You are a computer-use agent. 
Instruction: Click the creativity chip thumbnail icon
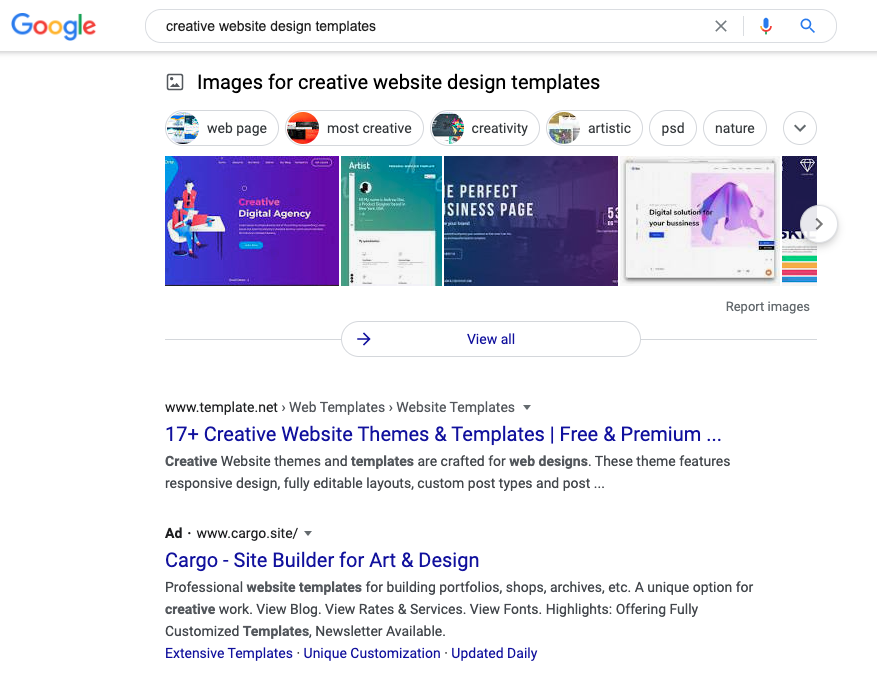447,128
